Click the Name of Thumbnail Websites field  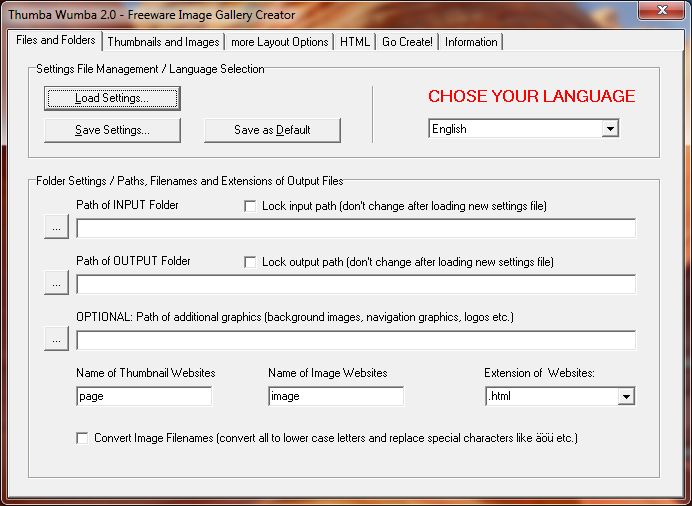point(144,396)
